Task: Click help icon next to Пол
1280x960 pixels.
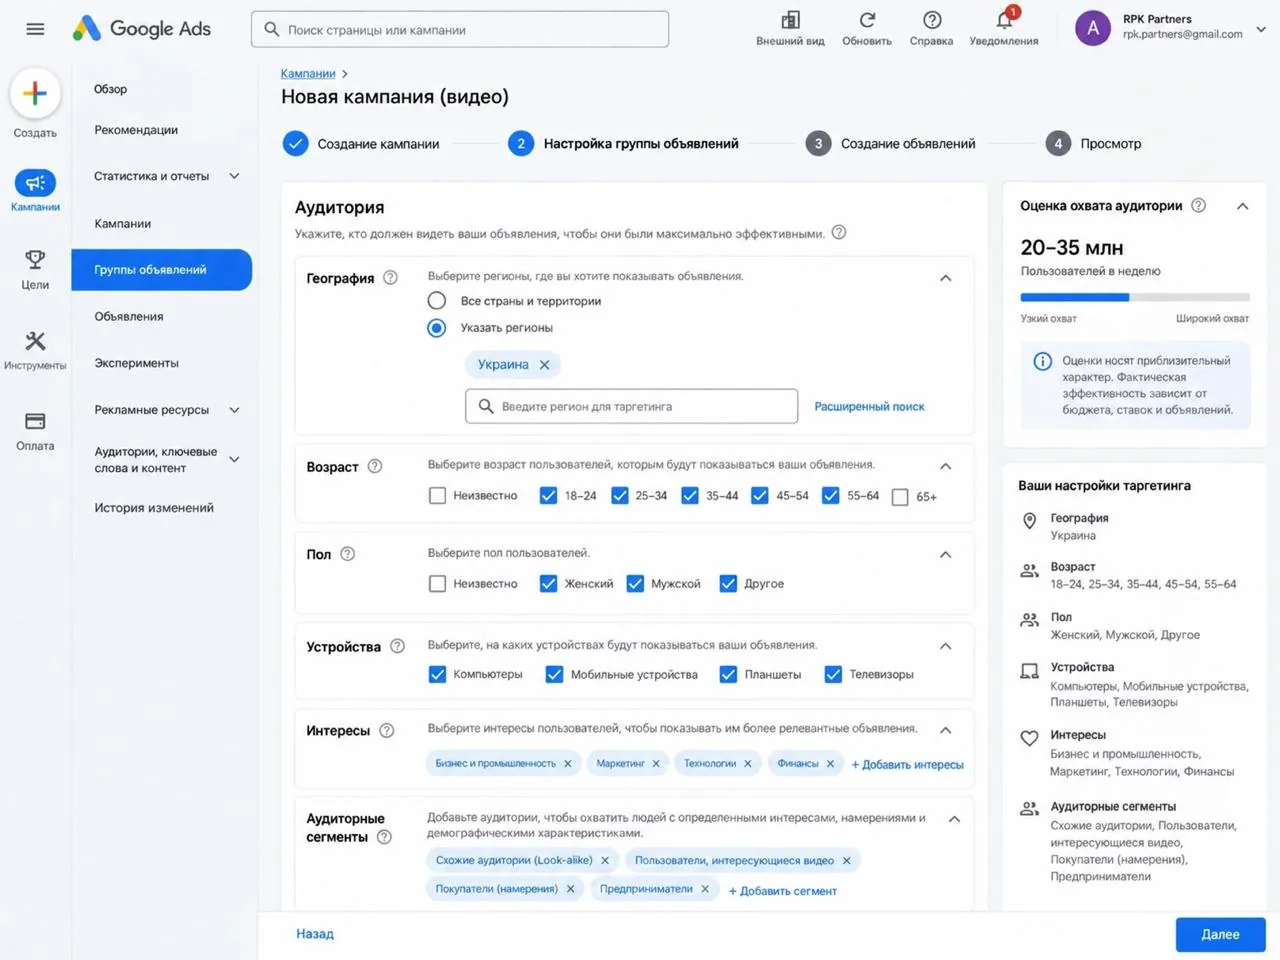Action: tap(348, 554)
